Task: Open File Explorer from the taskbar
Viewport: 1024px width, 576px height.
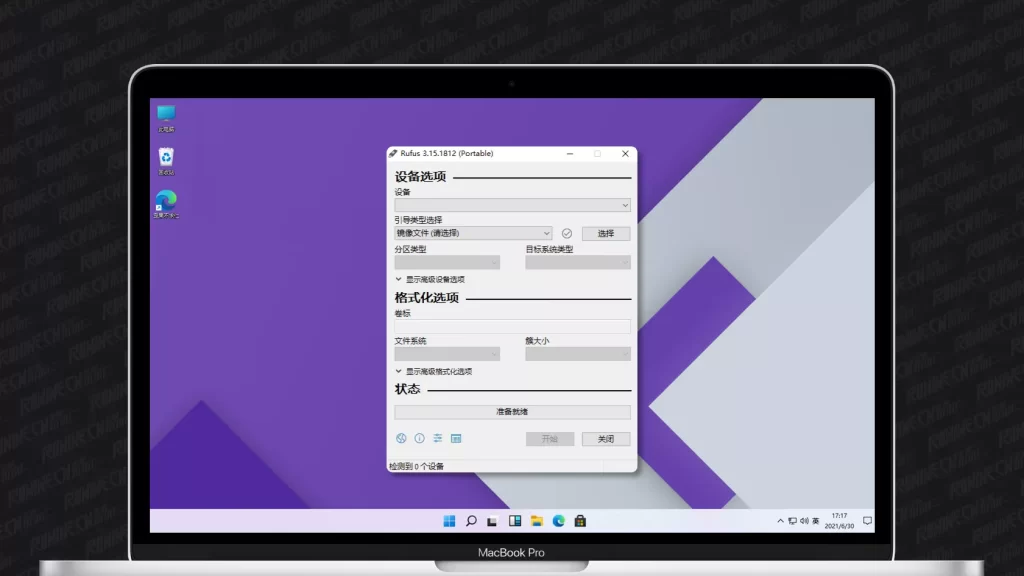Action: (537, 521)
